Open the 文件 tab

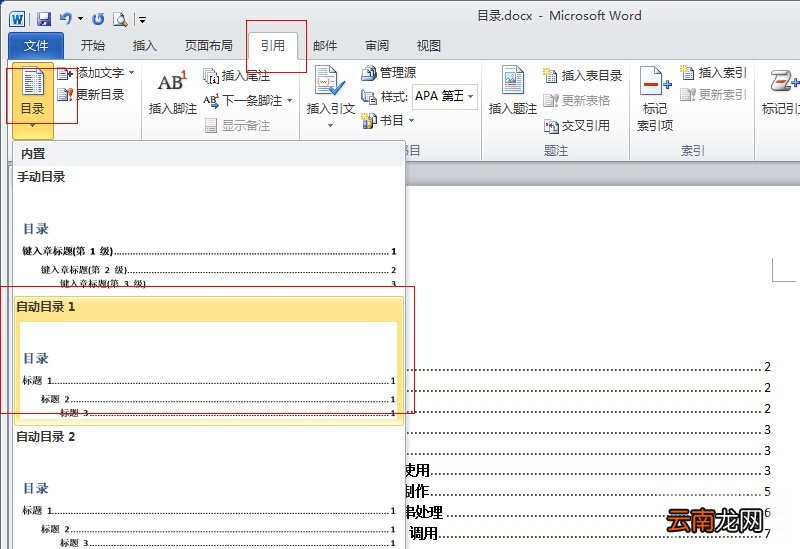(x=36, y=46)
